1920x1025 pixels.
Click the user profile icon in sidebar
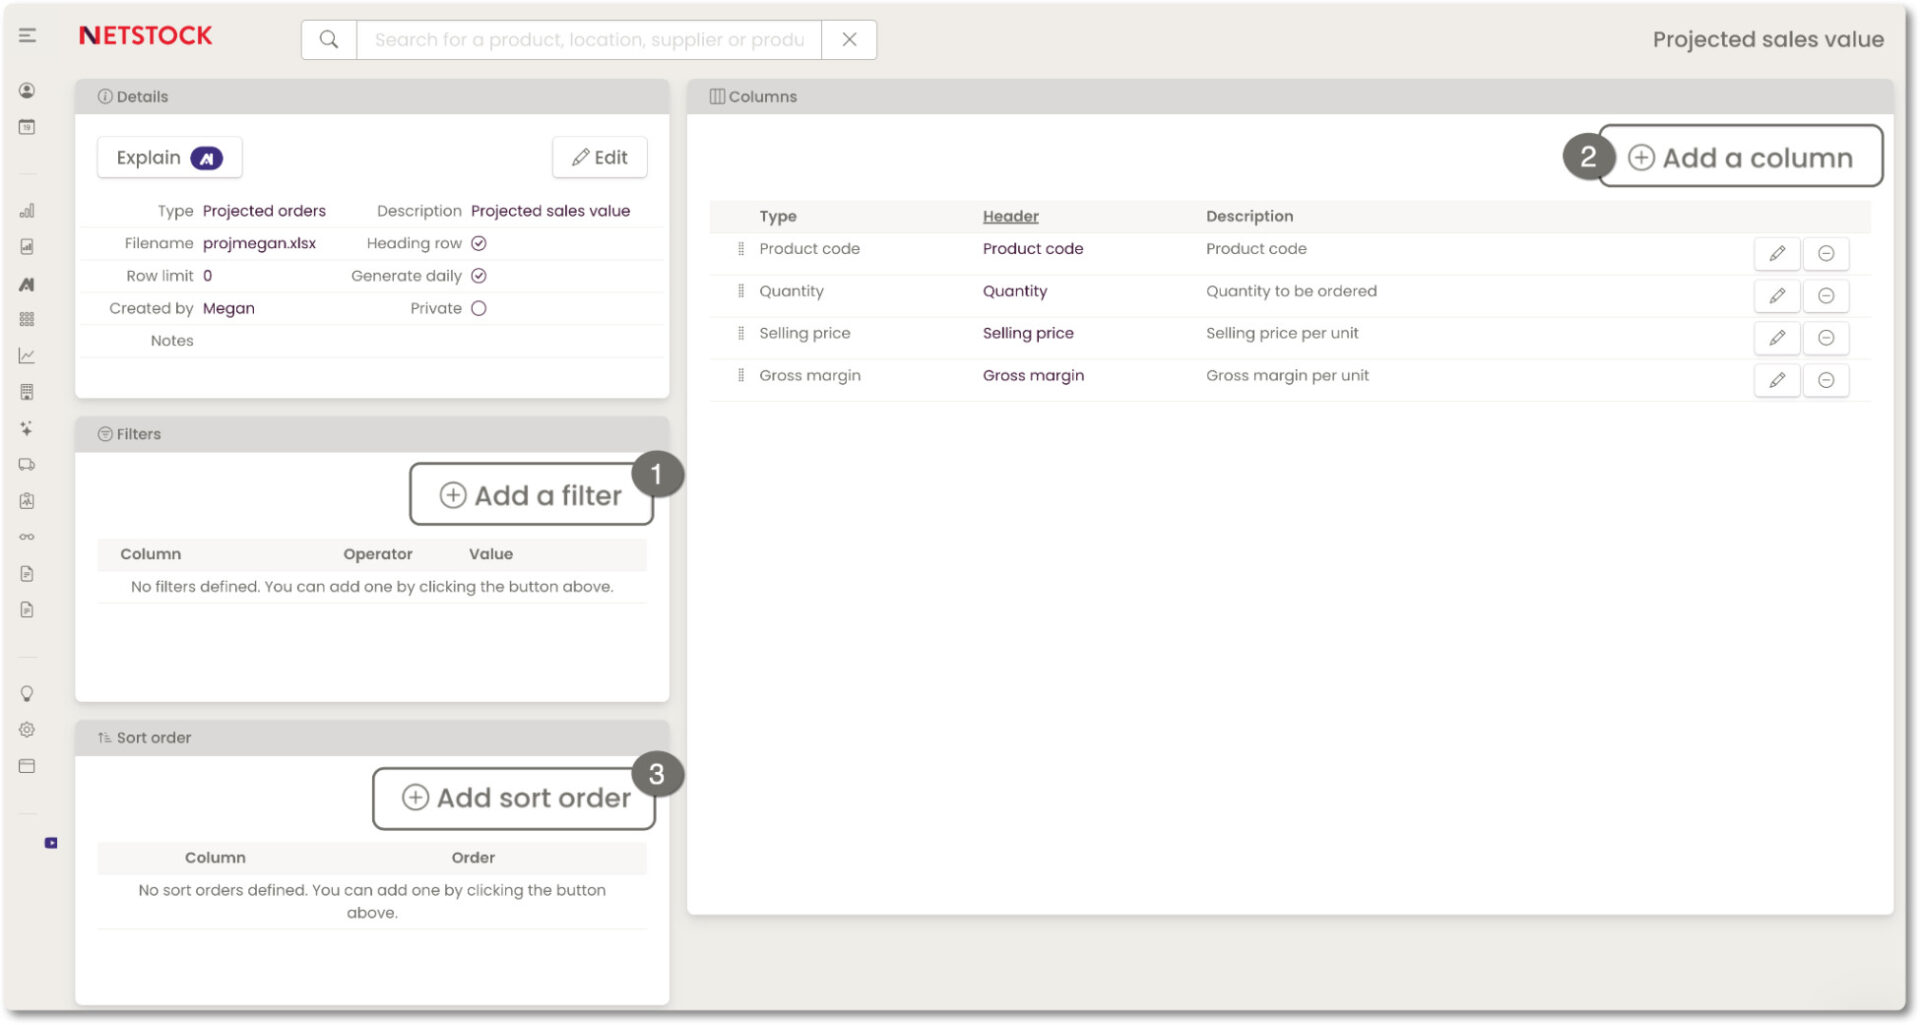(x=27, y=91)
